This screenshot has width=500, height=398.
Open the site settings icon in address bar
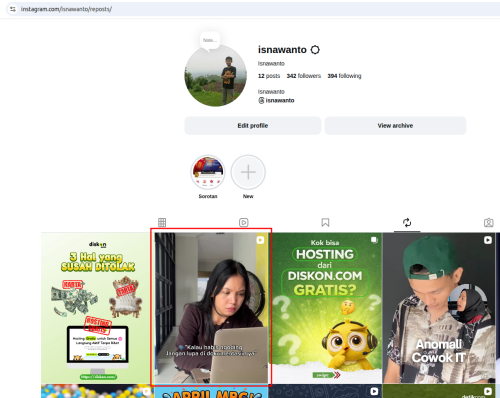click(13, 9)
